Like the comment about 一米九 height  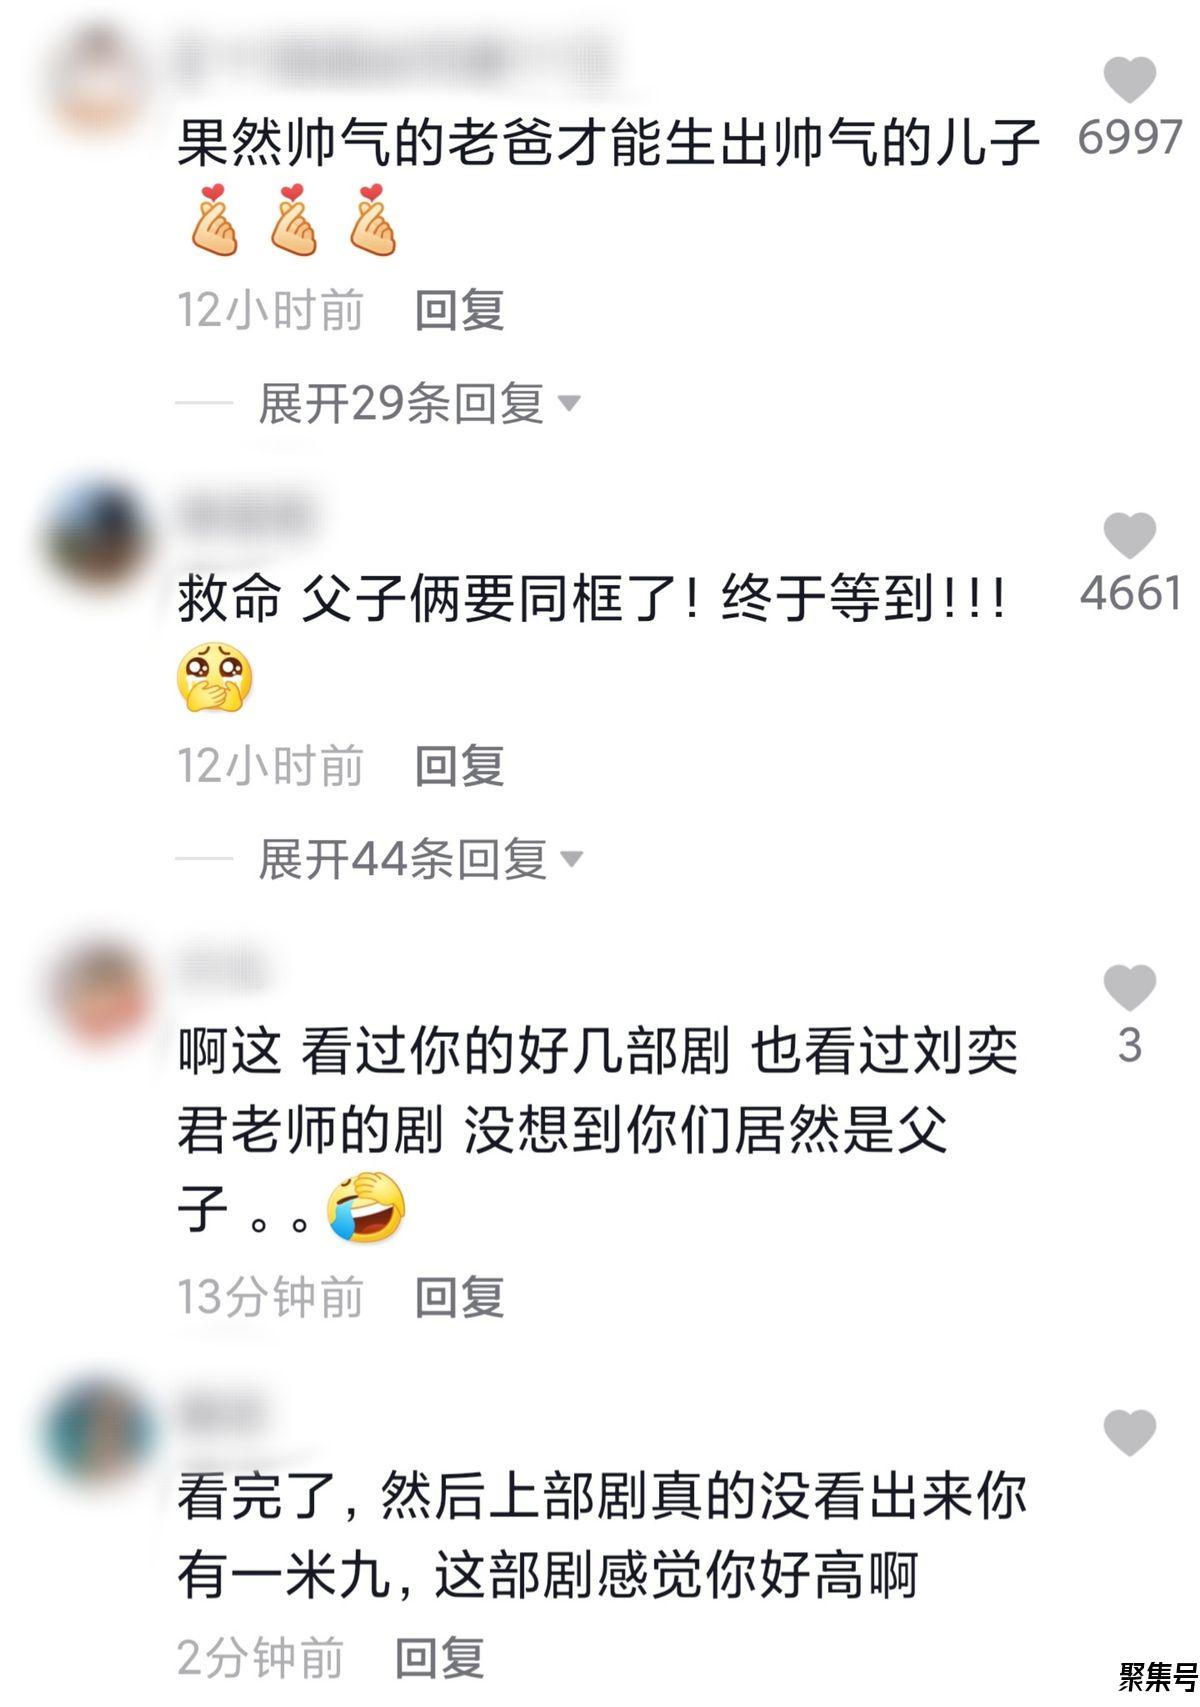coord(1129,1432)
